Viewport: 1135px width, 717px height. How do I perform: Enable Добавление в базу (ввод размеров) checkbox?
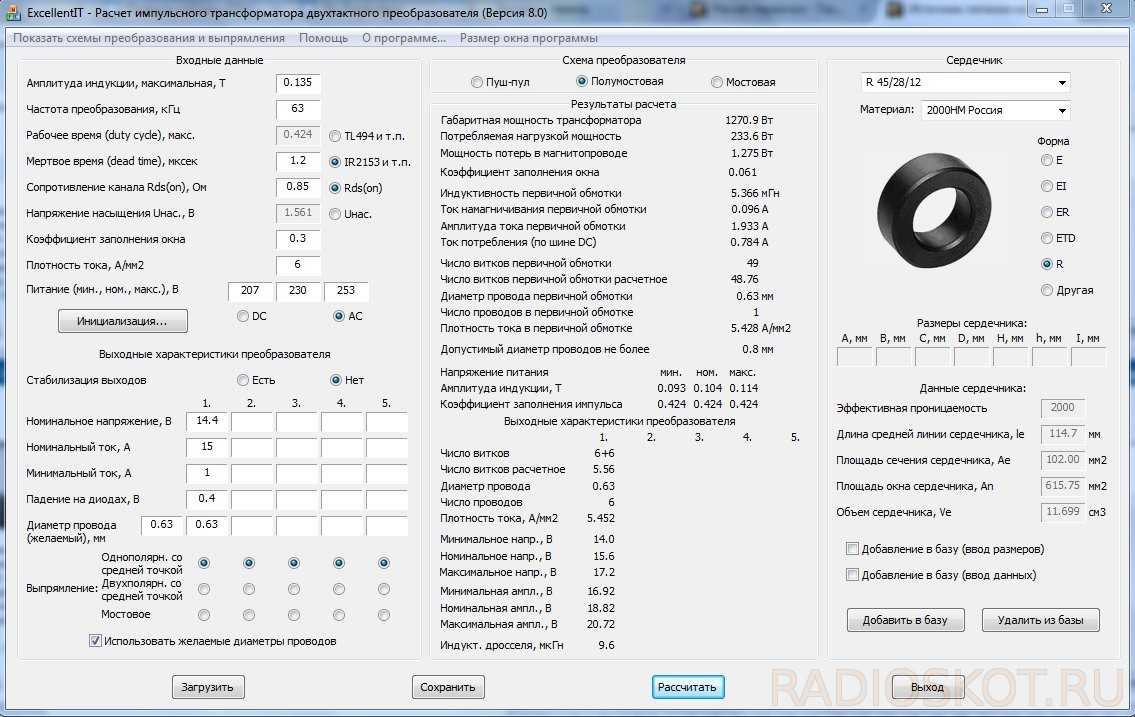click(852, 549)
